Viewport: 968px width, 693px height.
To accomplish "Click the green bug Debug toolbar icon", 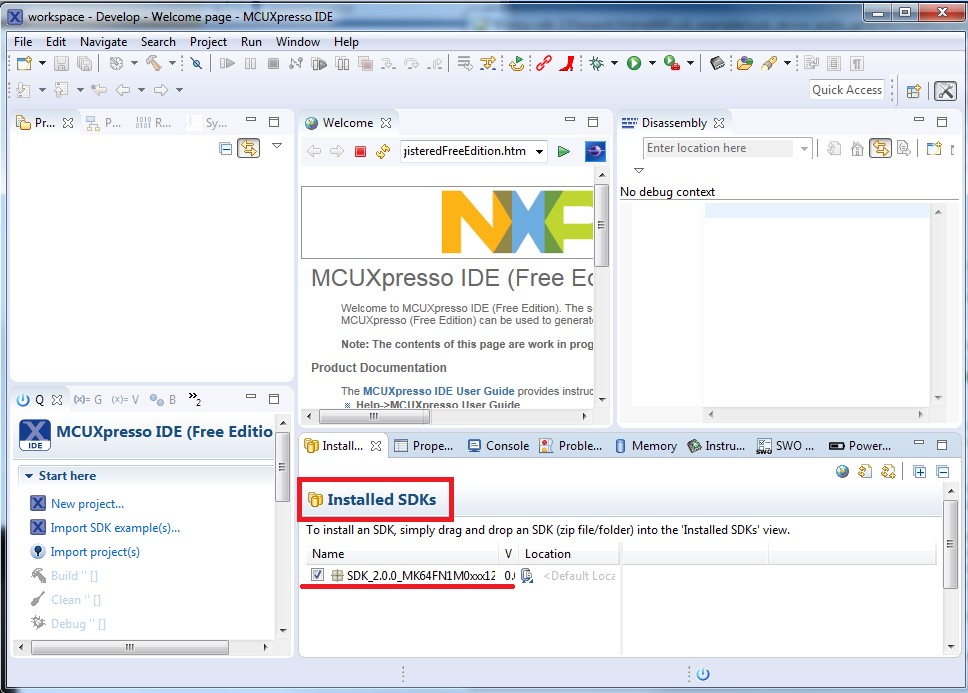I will (x=596, y=63).
